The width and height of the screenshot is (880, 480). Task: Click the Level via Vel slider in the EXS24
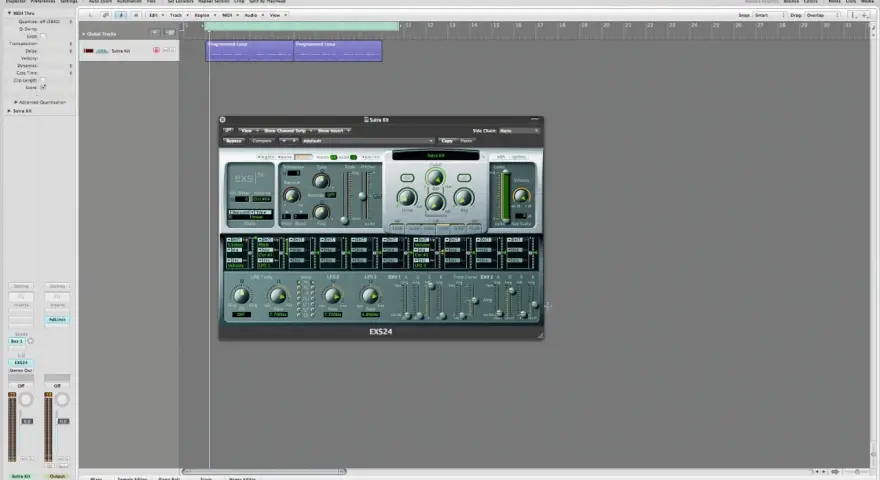click(x=505, y=196)
